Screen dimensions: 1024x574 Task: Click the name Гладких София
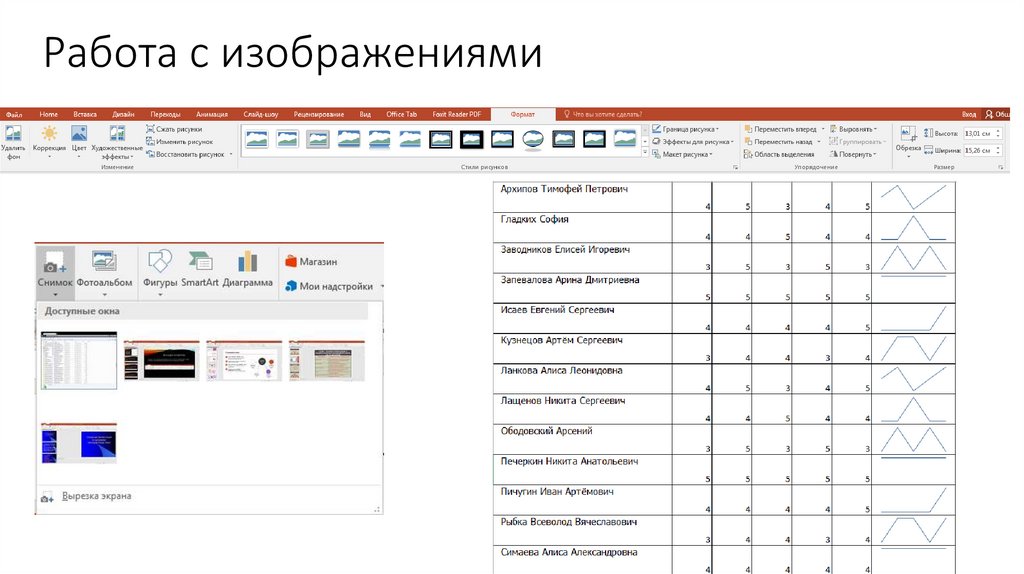(x=534, y=219)
